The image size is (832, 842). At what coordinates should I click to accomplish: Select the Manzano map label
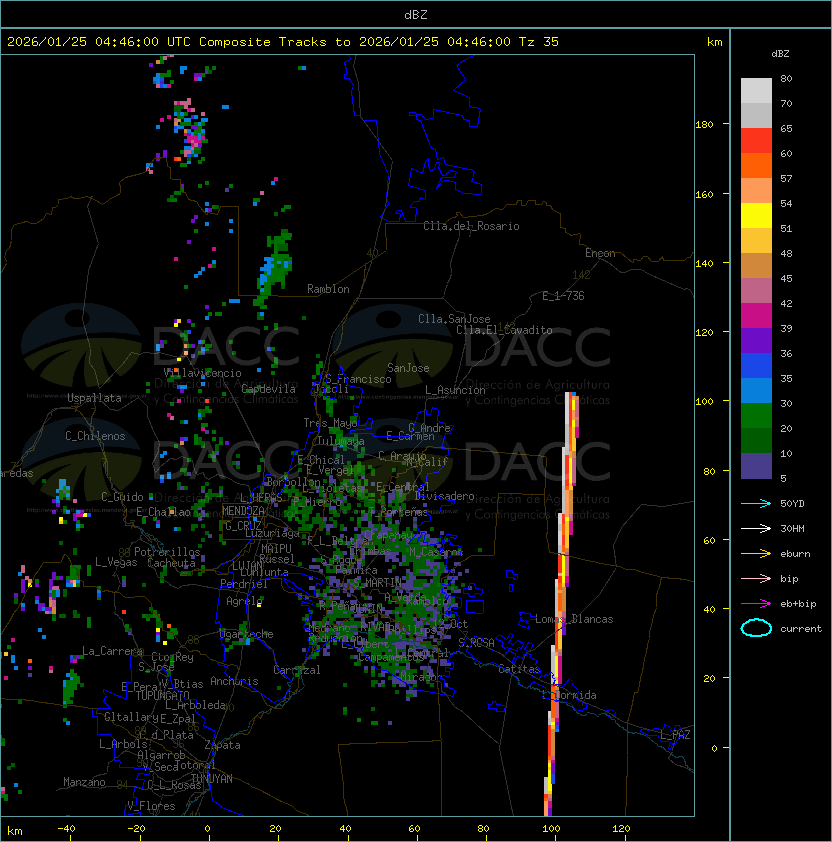(84, 782)
